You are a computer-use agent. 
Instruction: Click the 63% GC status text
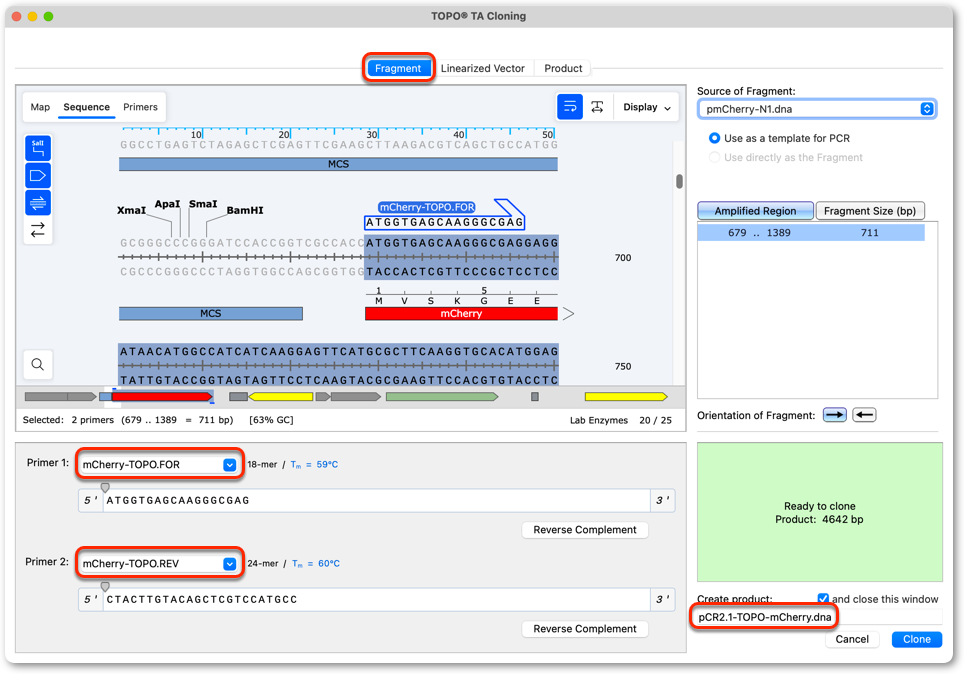[271, 420]
